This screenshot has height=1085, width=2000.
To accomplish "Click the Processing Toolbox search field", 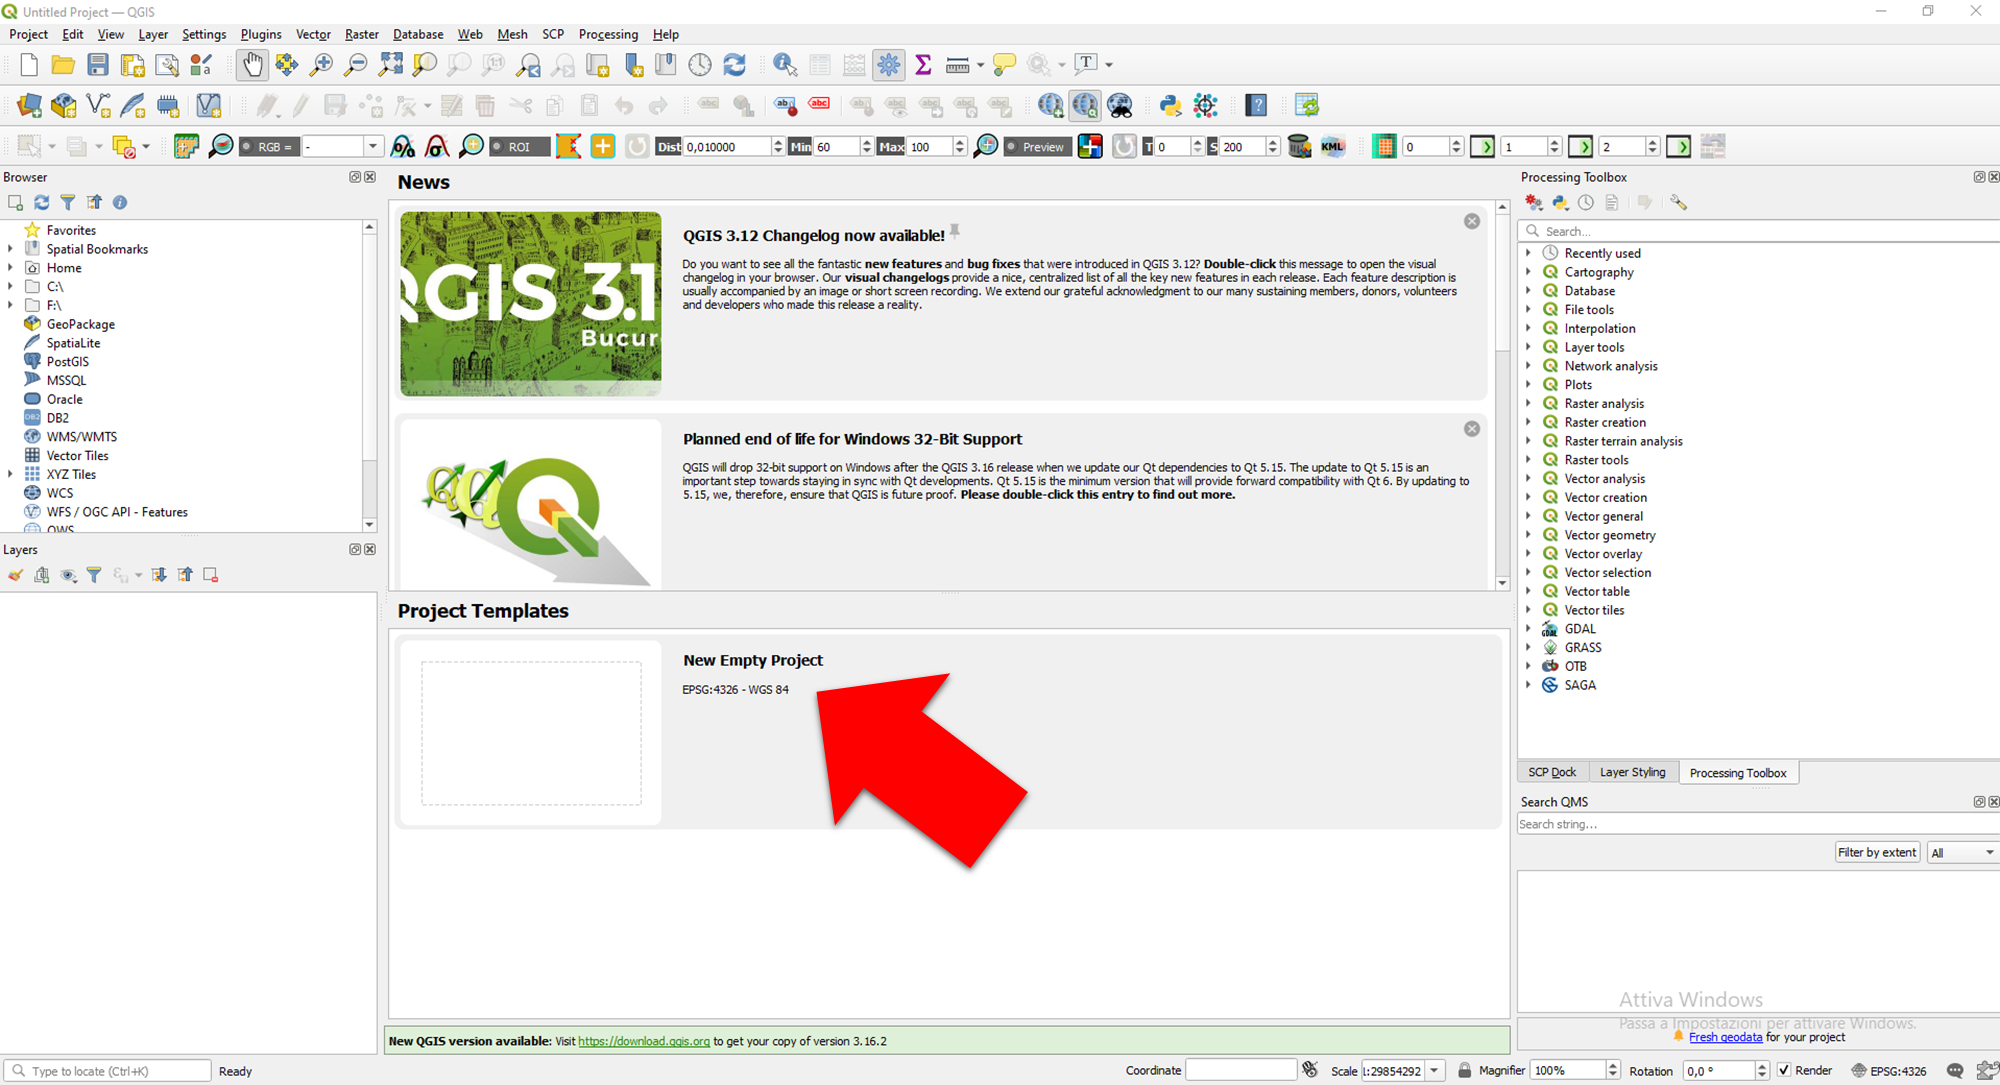I will point(1760,231).
